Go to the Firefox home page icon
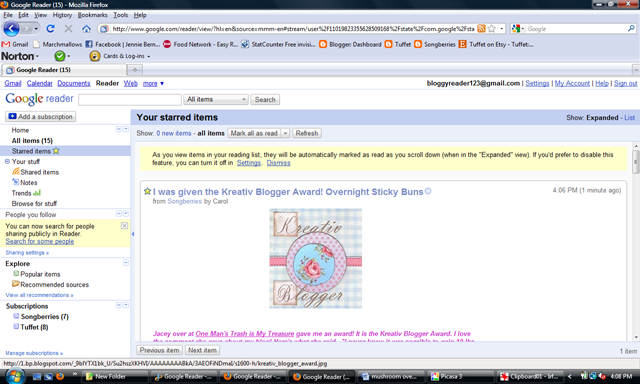 pos(86,29)
